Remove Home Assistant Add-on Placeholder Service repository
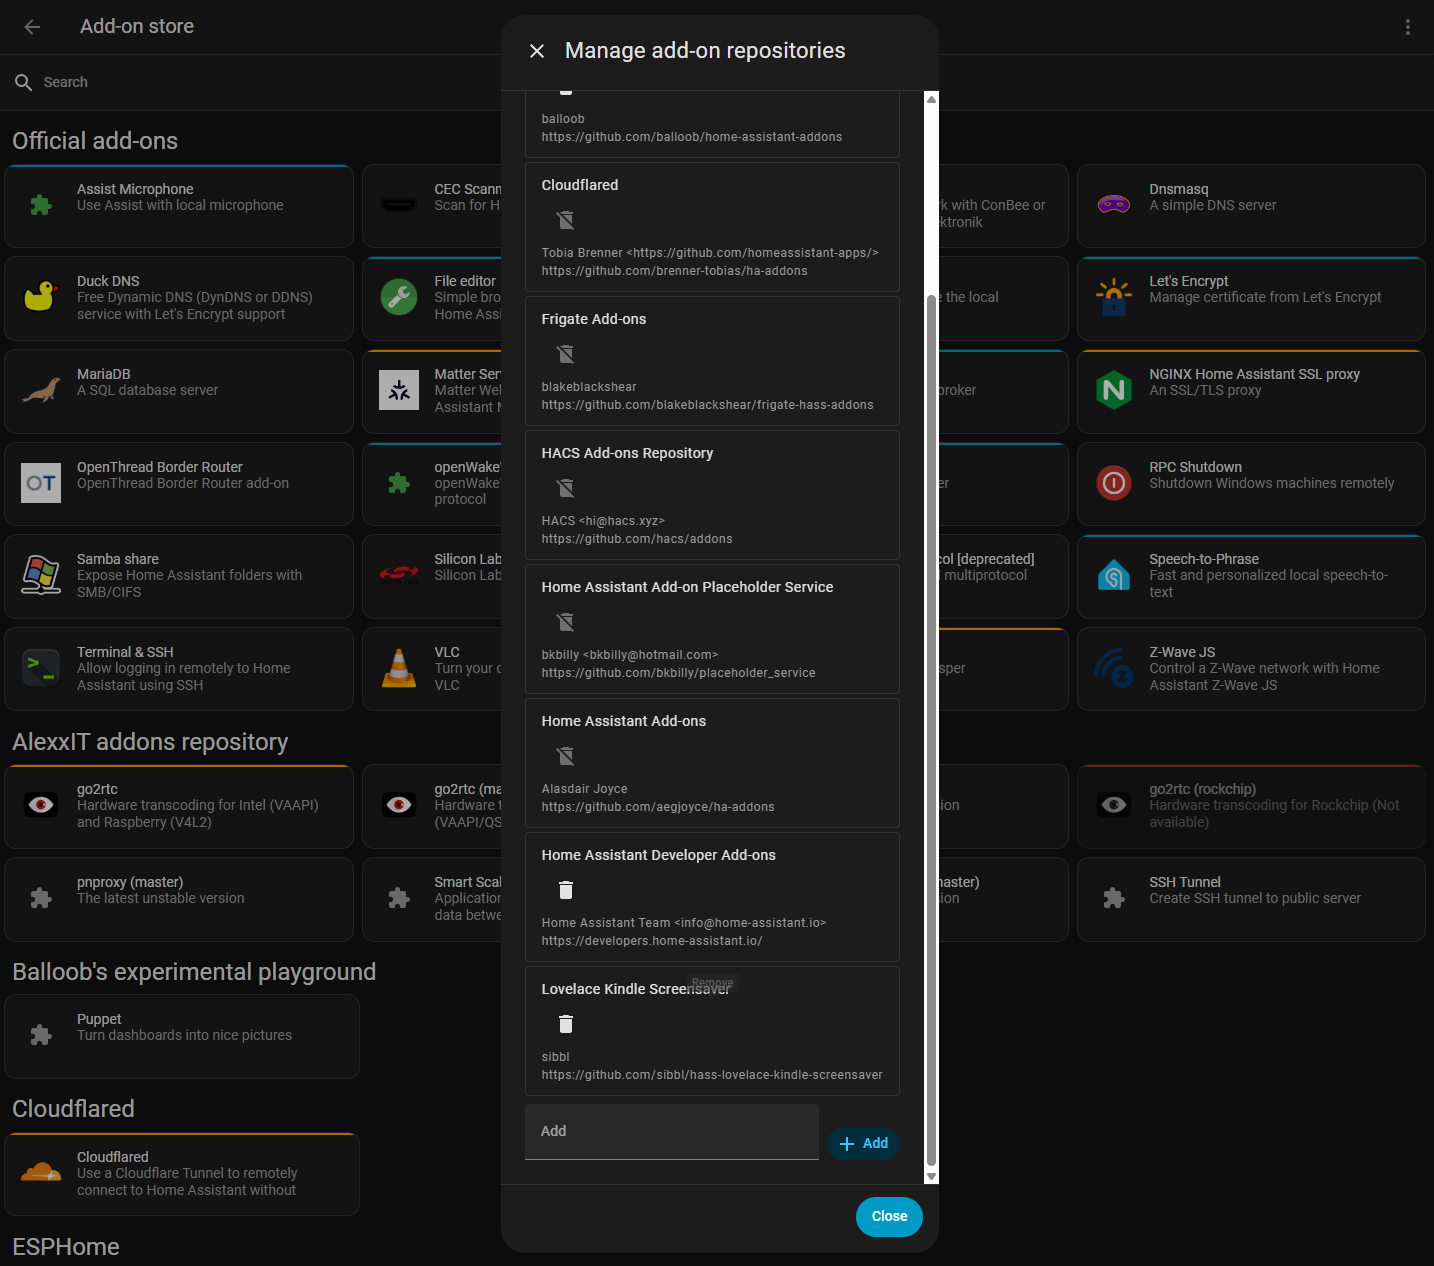Screen dimensions: 1434x1266 [566, 621]
